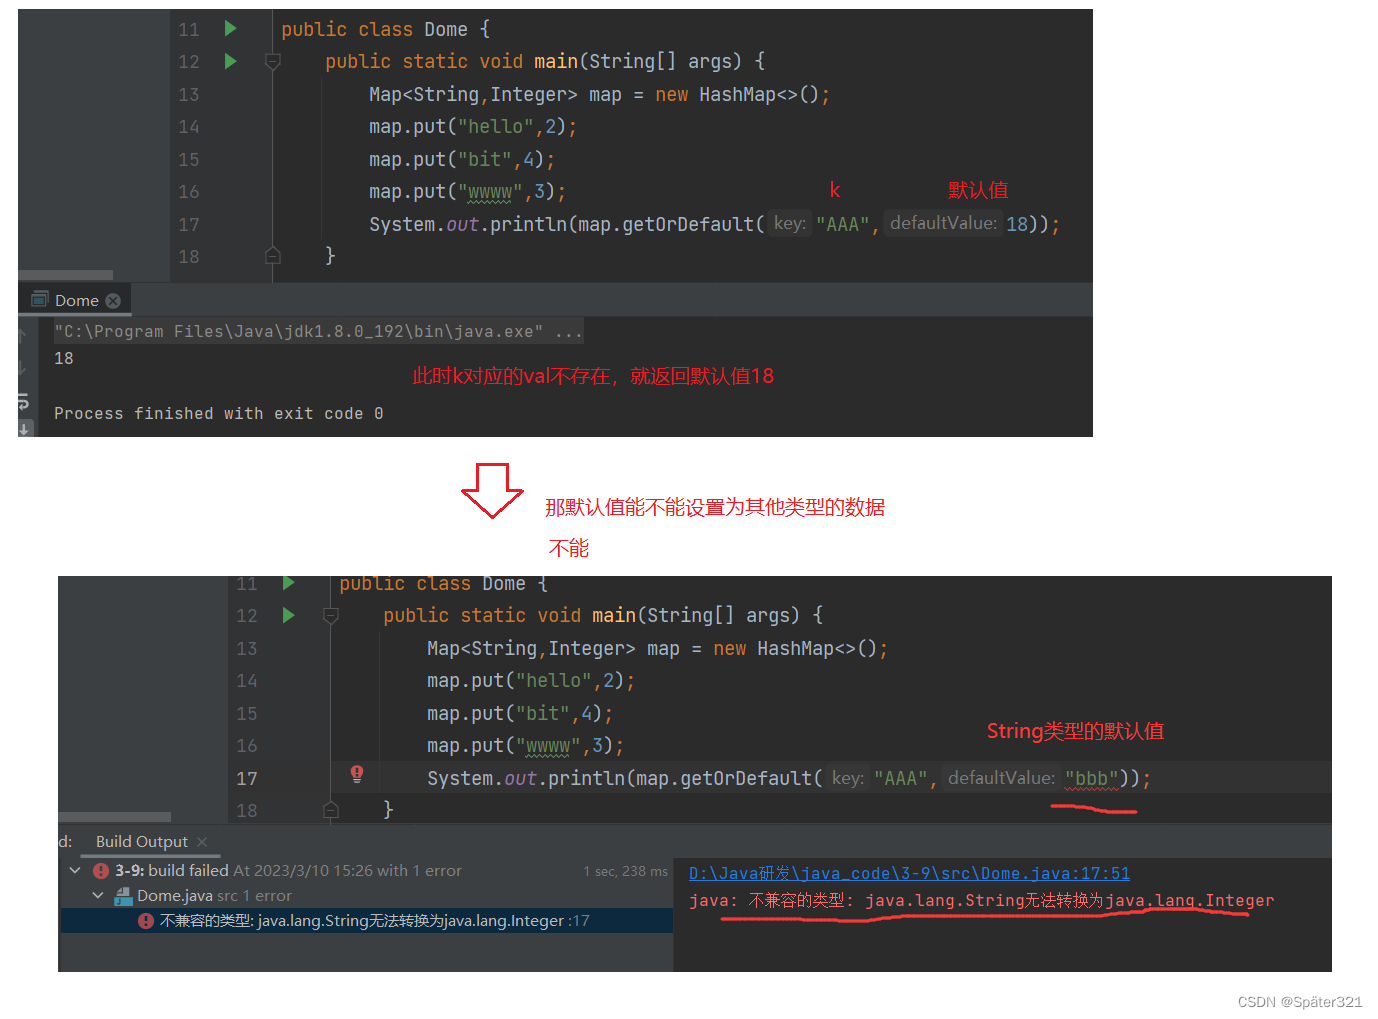Collapse the Dome.java node in build tree

pyautogui.click(x=98, y=896)
